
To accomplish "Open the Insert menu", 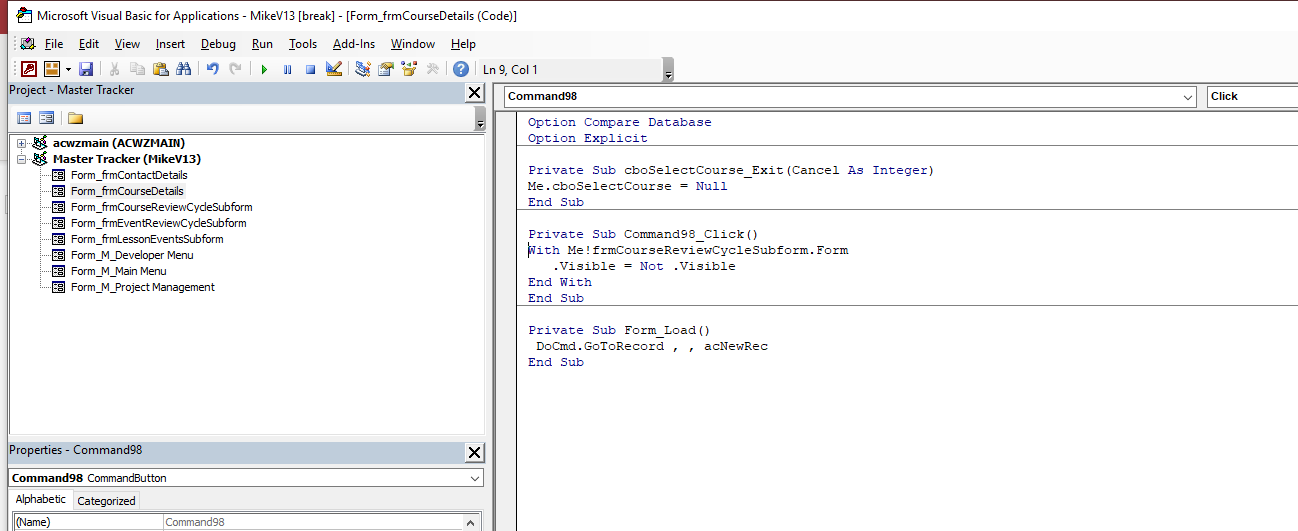I will [x=170, y=44].
